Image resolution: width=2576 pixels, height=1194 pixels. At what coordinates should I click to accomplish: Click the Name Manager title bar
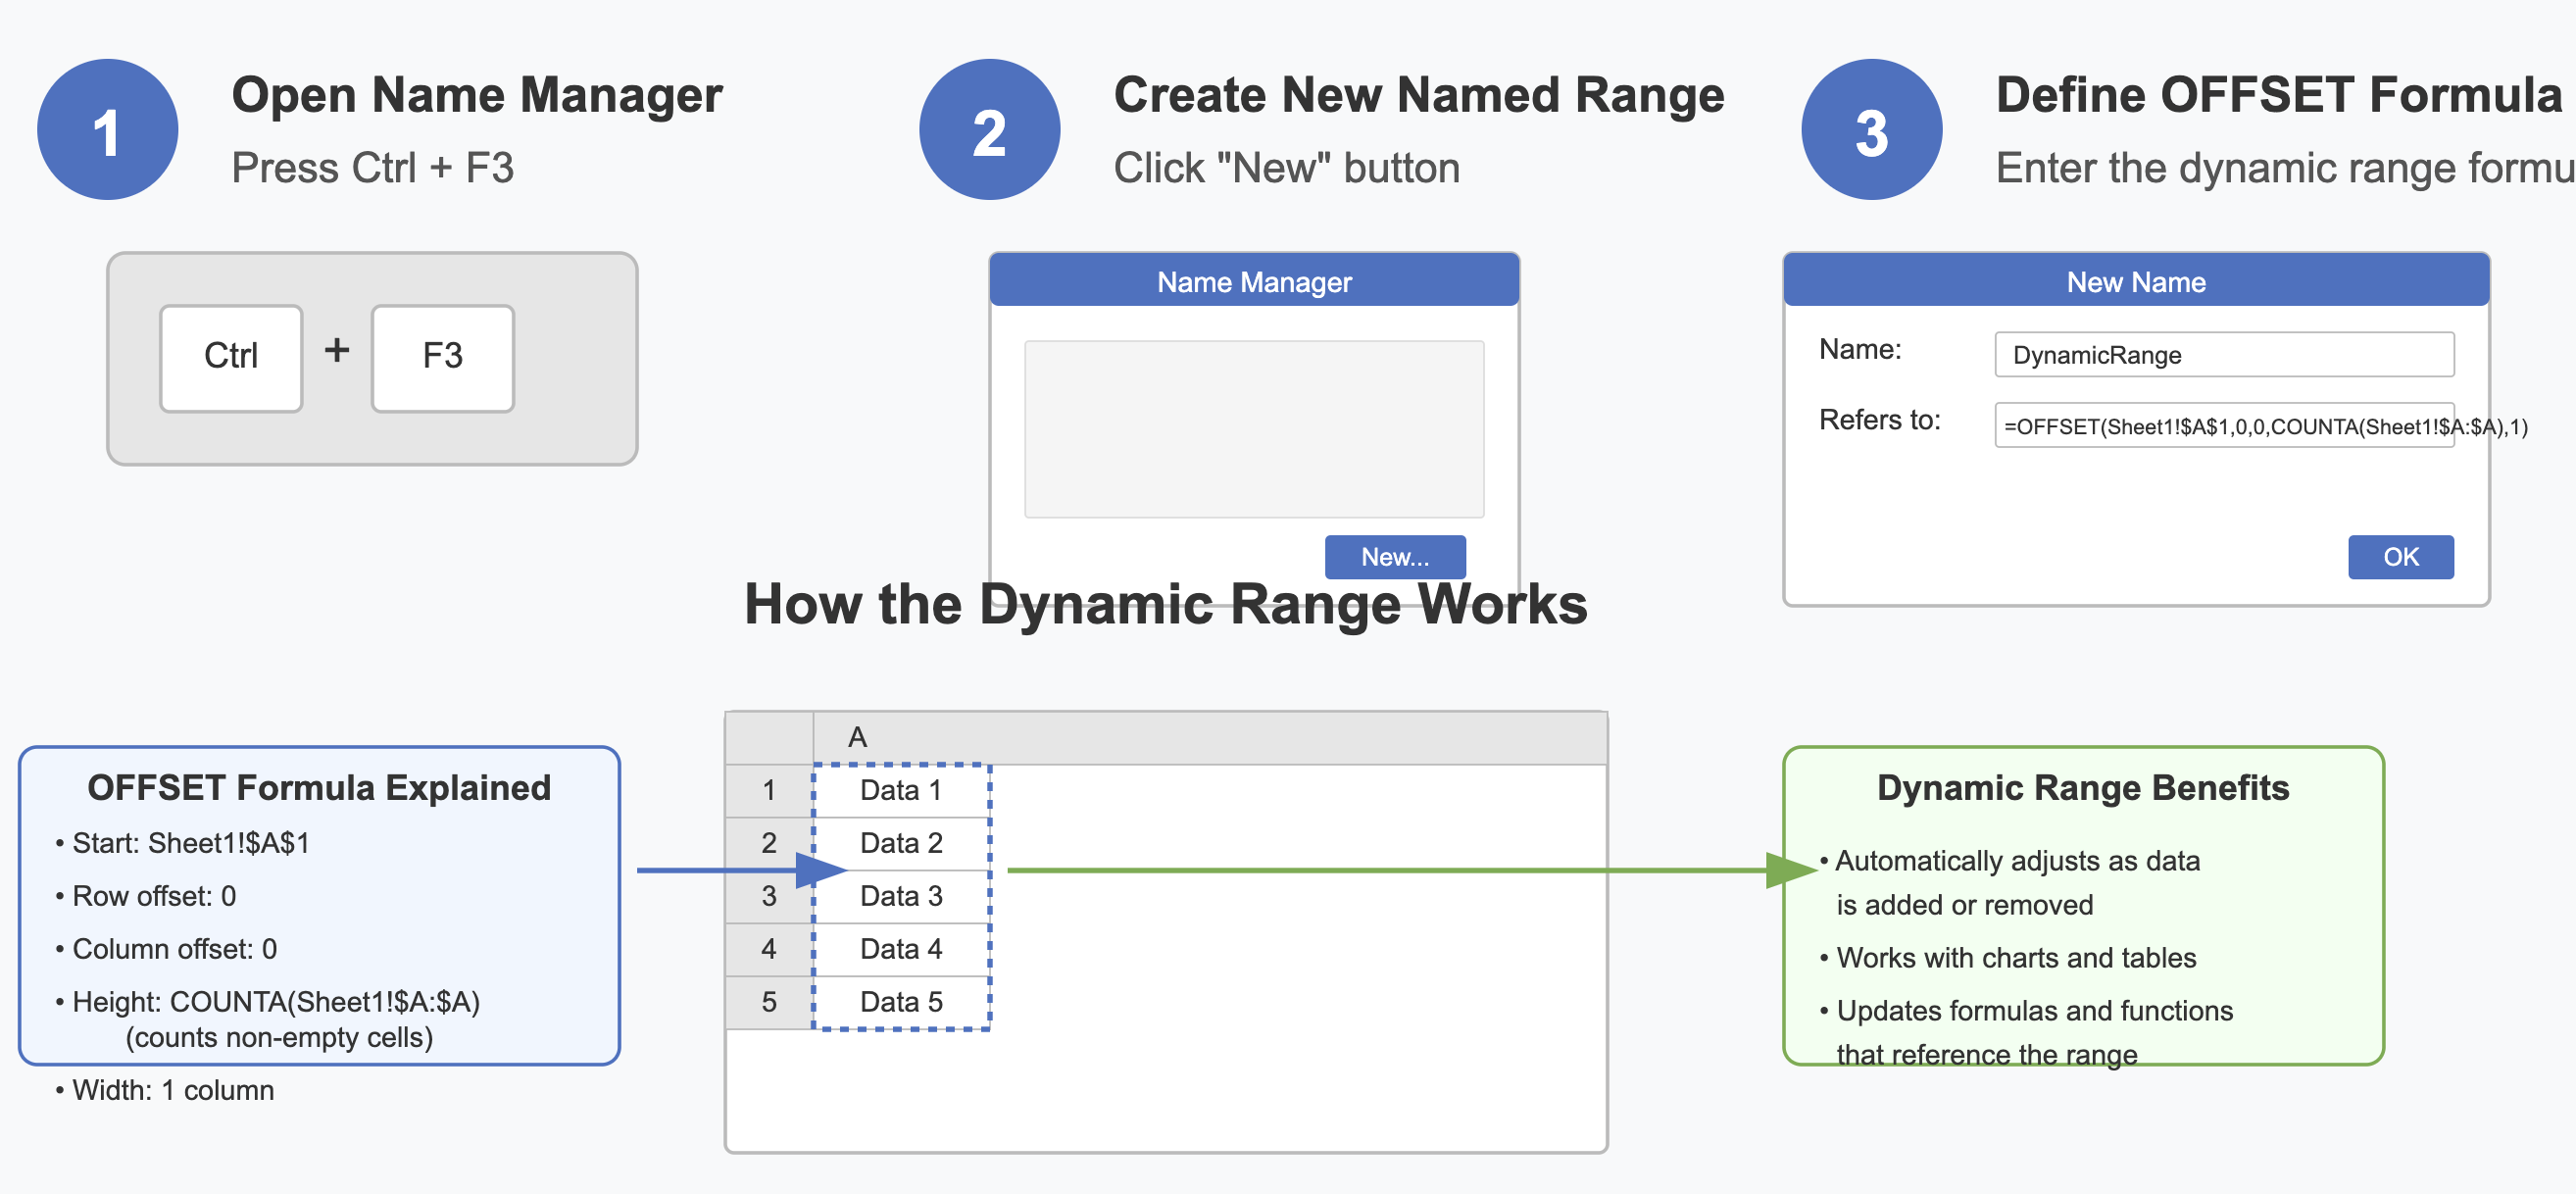point(1254,281)
